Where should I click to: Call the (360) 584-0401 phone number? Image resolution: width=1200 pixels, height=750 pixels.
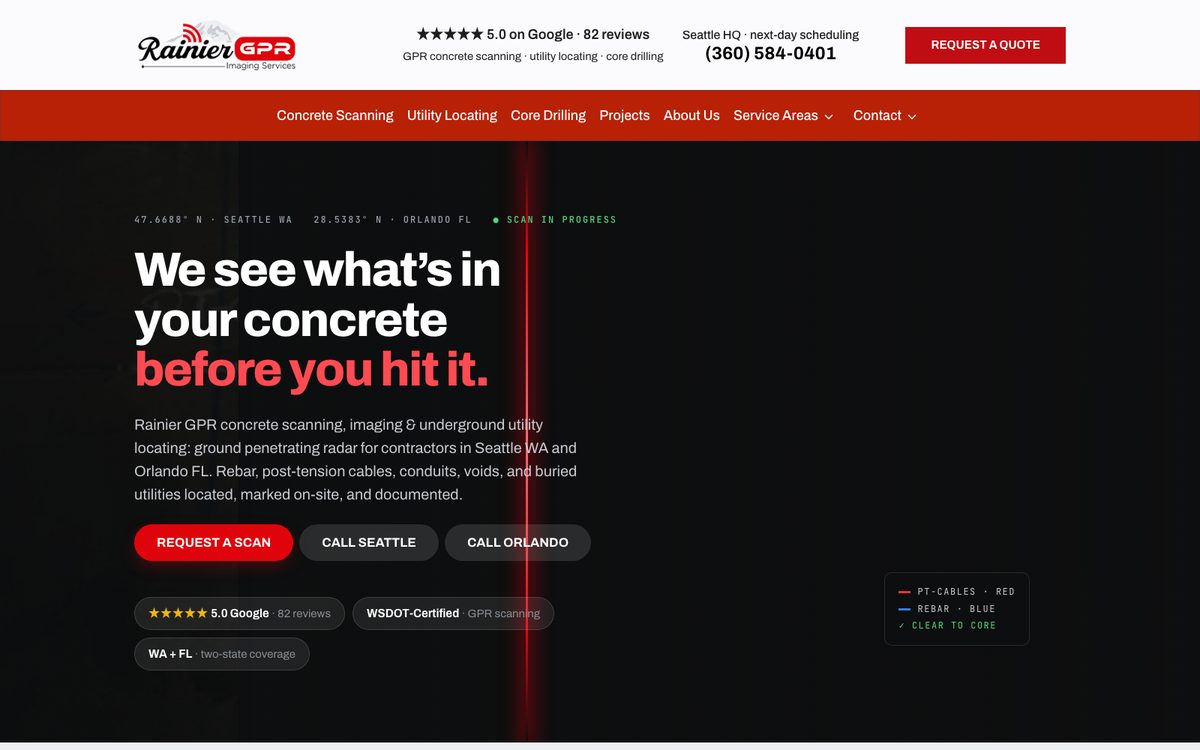771,54
